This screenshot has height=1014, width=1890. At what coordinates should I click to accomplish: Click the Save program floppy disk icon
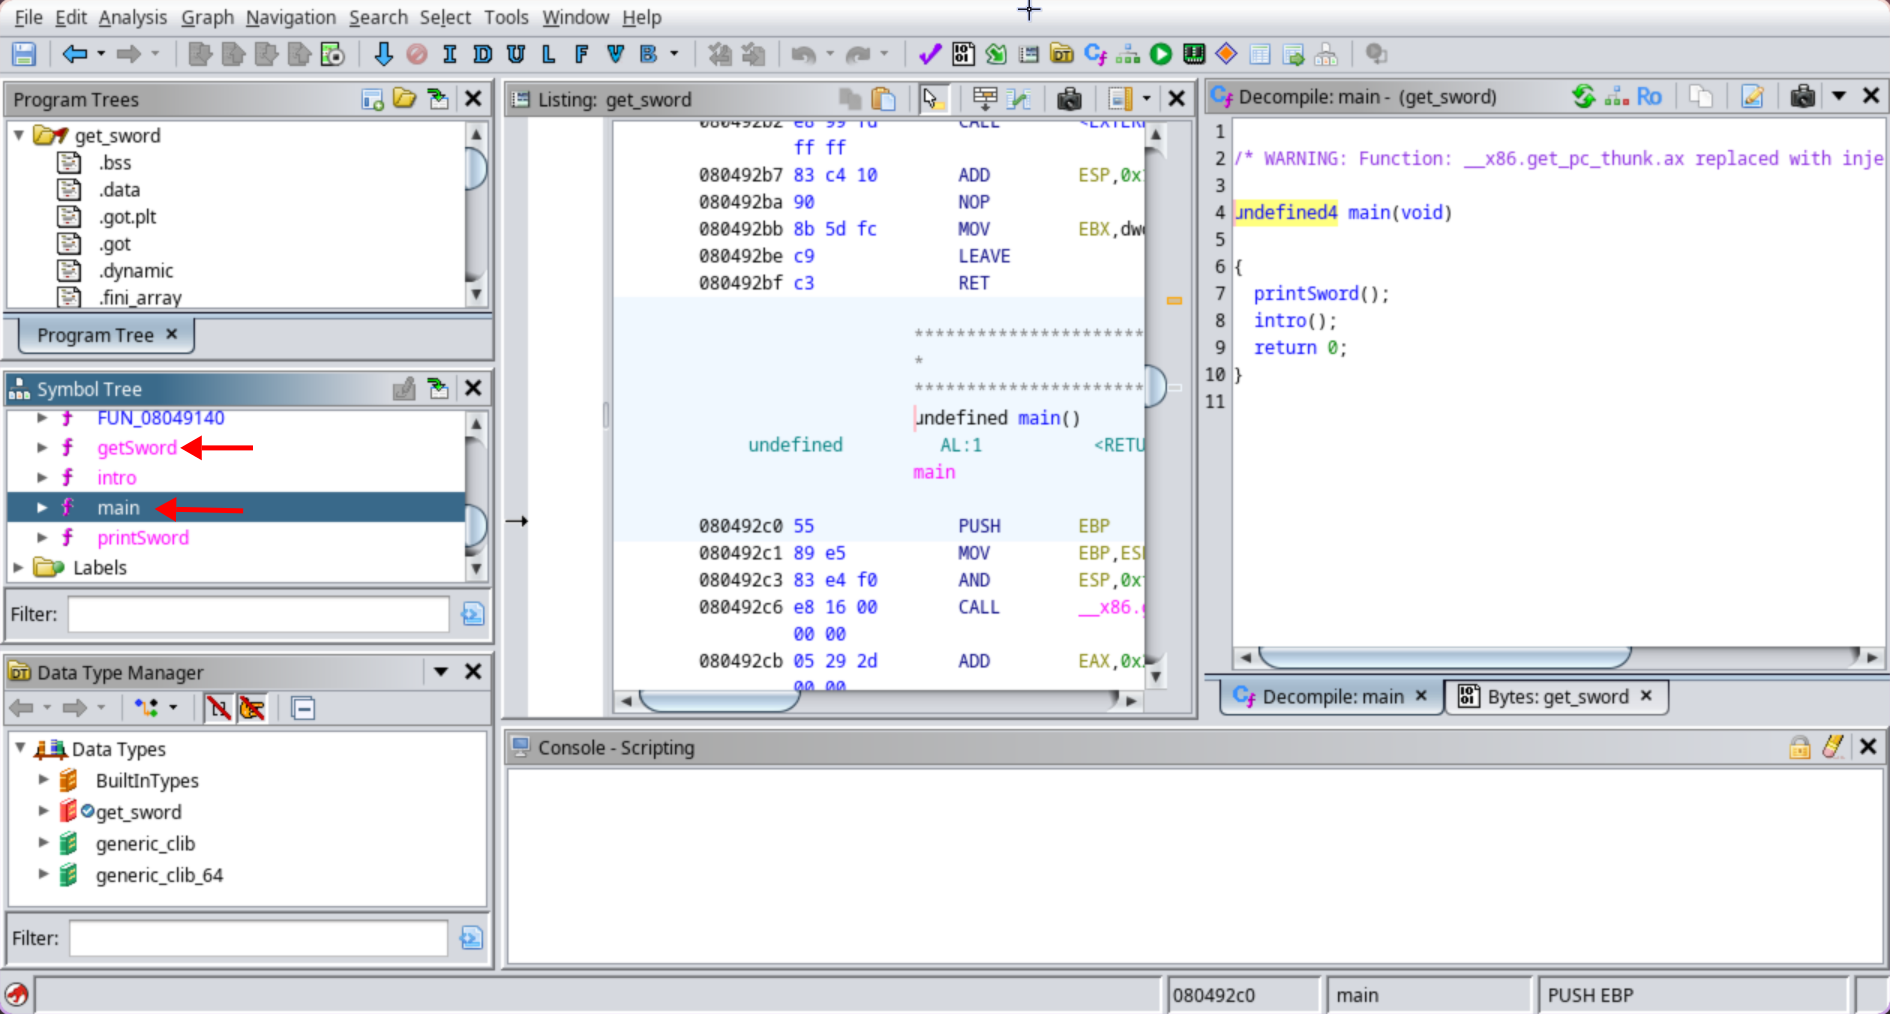[x=24, y=54]
